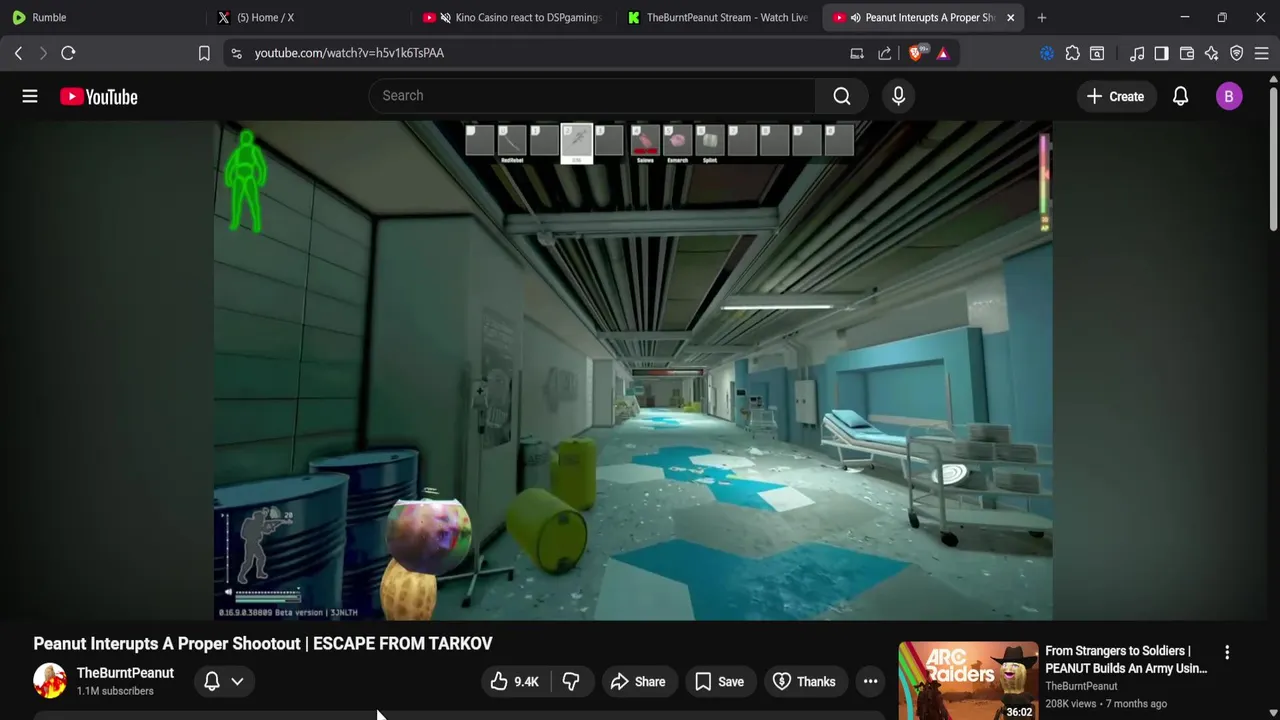1280x720 pixels.
Task: Open the page search extension icon
Action: click(x=1097, y=53)
